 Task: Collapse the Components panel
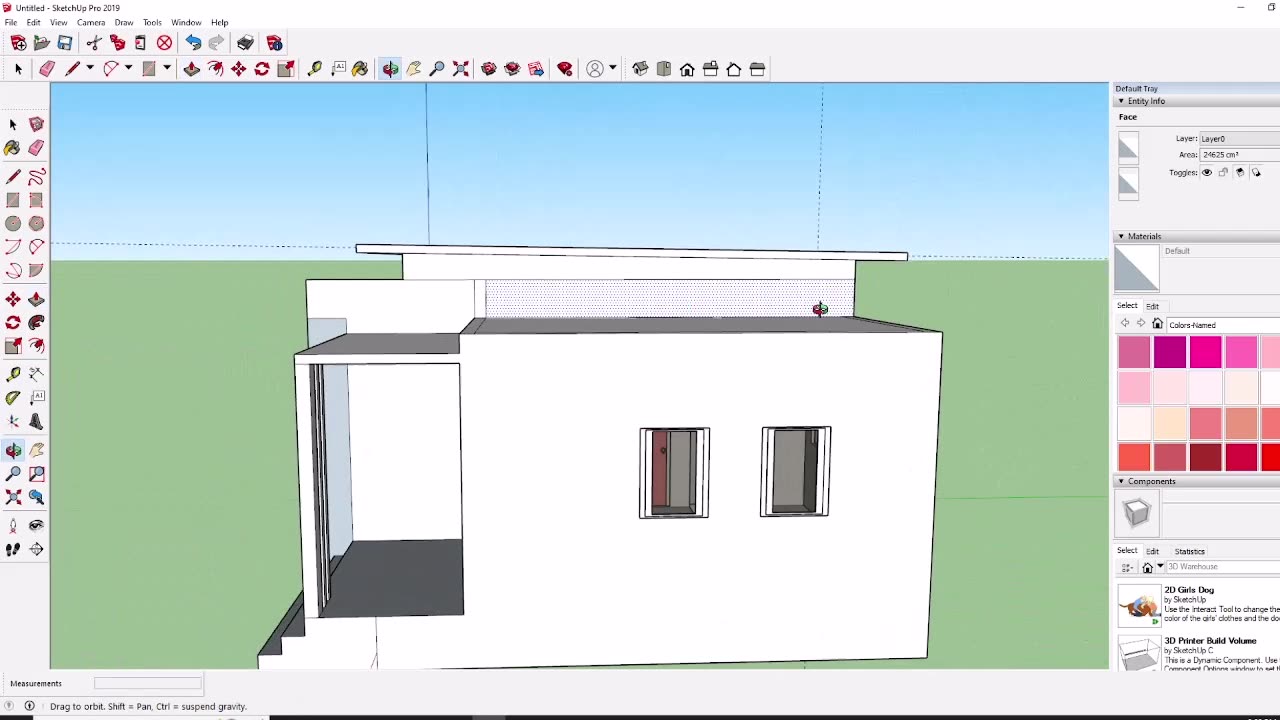point(1121,481)
